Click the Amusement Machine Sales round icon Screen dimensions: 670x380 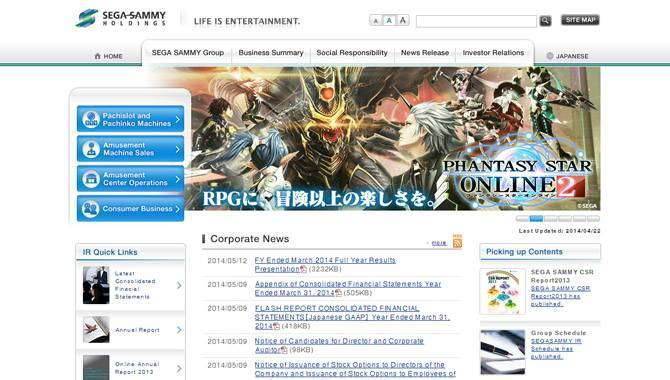point(91,149)
